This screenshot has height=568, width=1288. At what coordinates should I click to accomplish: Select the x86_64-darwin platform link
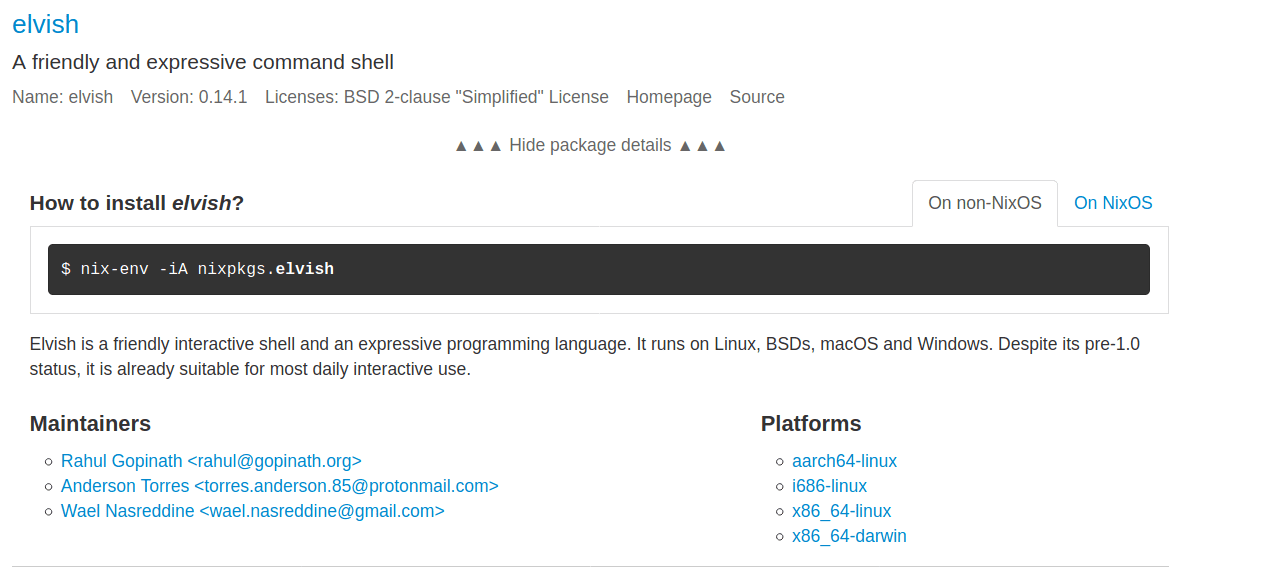click(x=849, y=536)
